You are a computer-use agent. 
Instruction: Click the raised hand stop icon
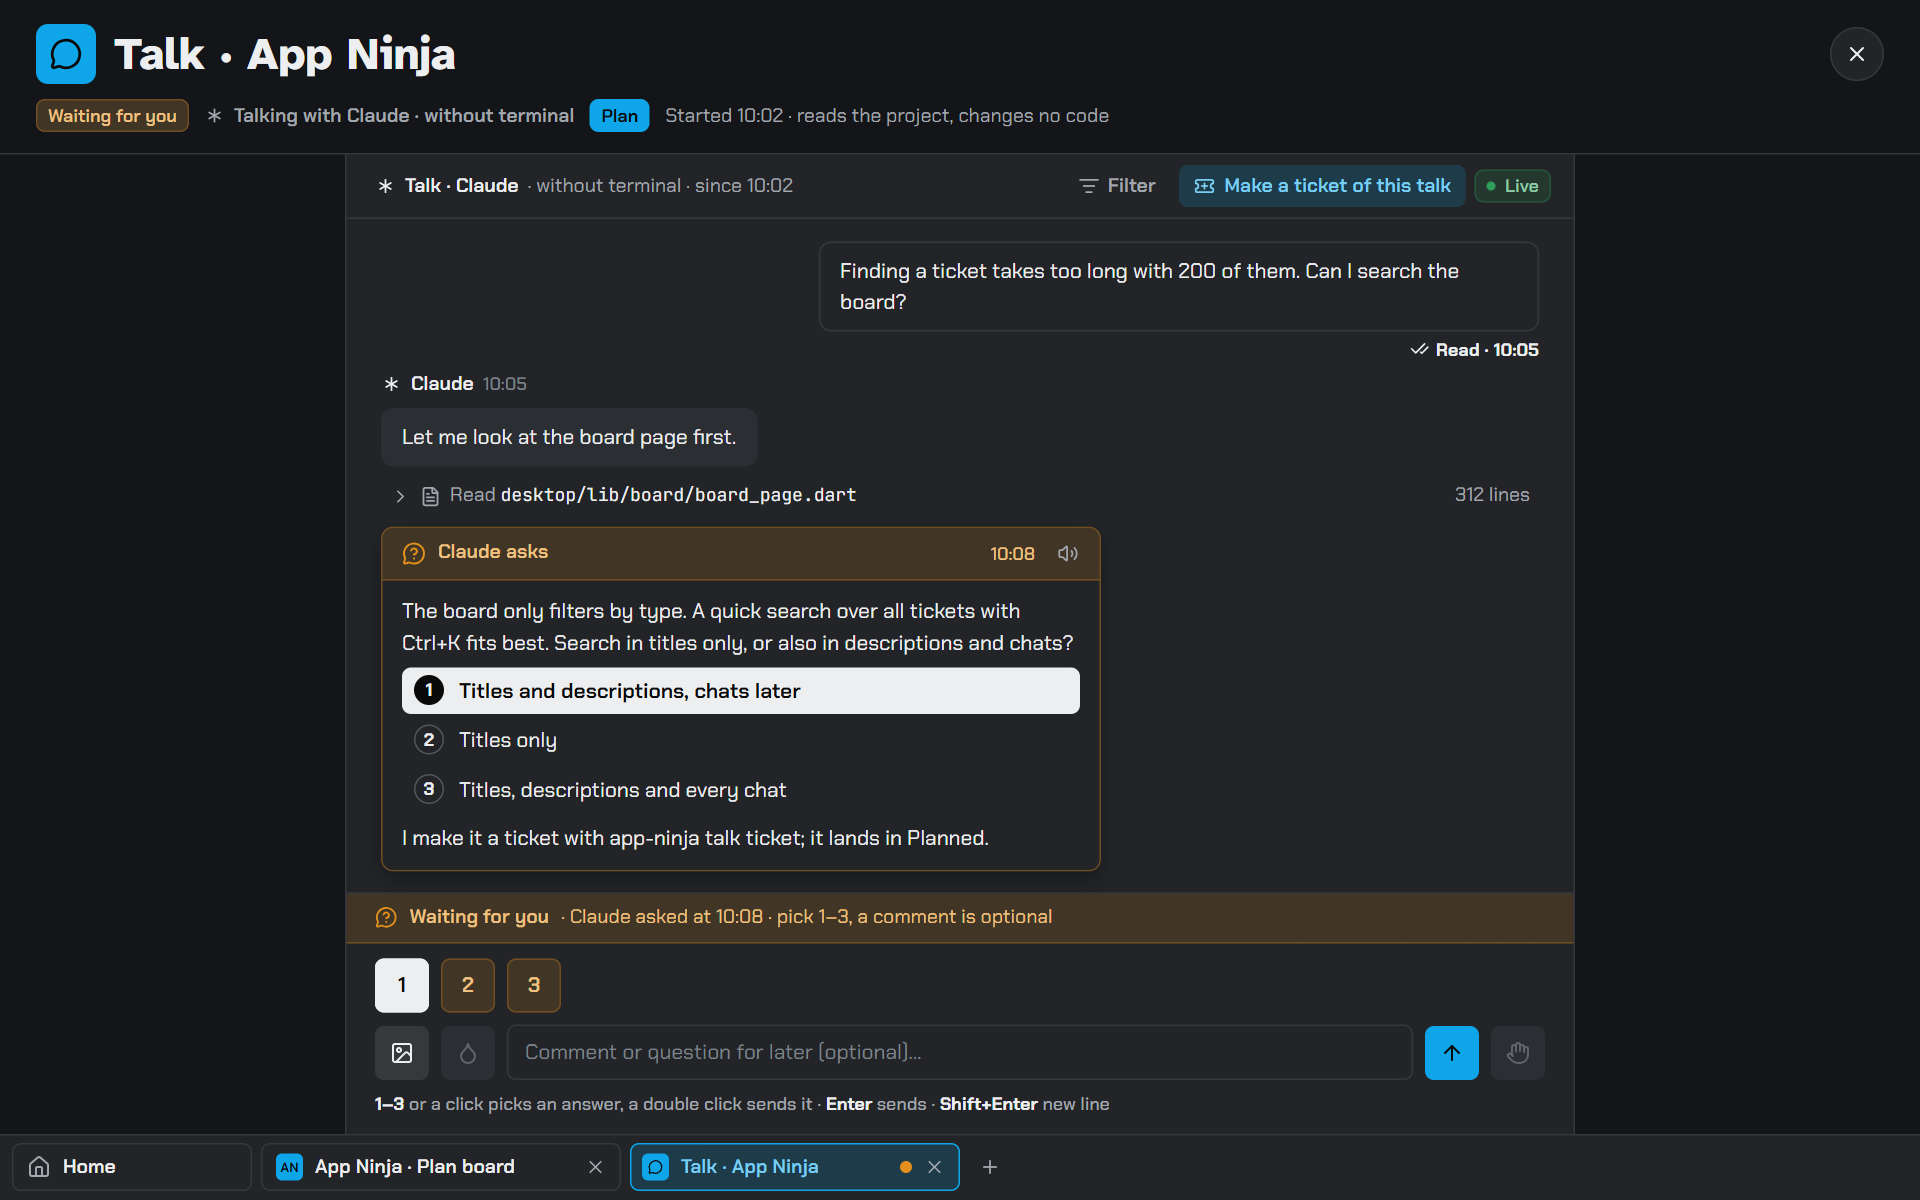(x=1518, y=1053)
